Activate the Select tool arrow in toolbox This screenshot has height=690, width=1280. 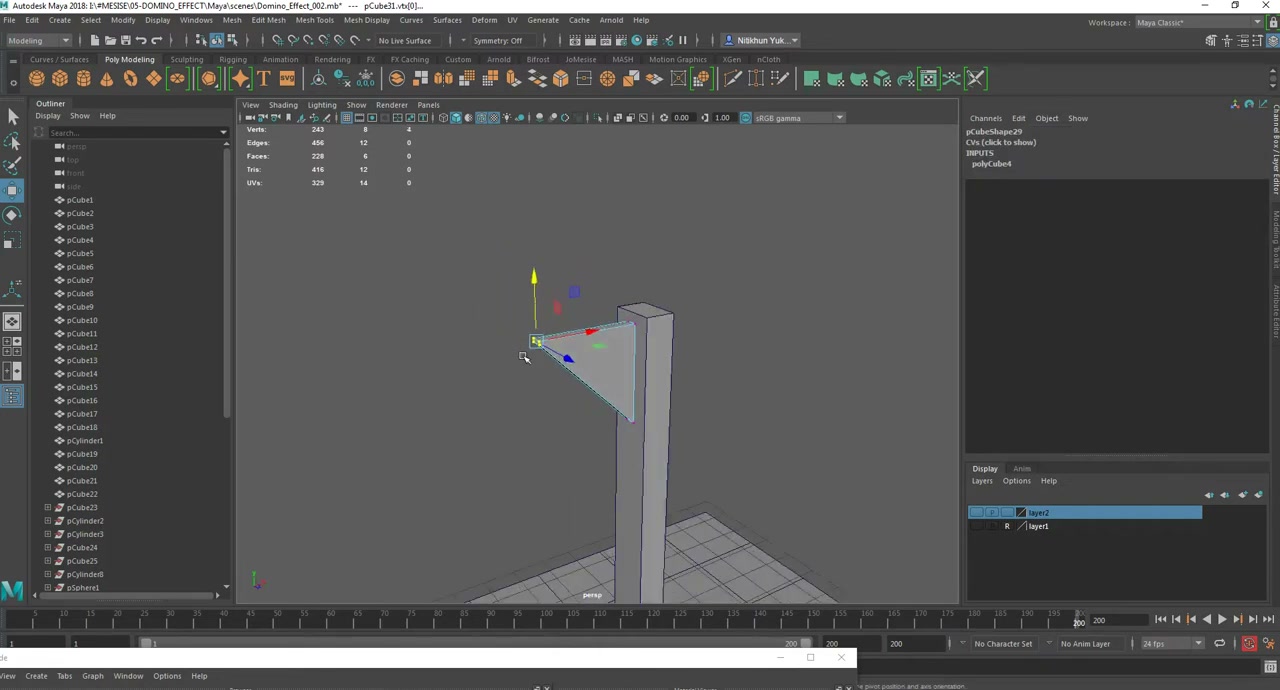click(x=12, y=117)
